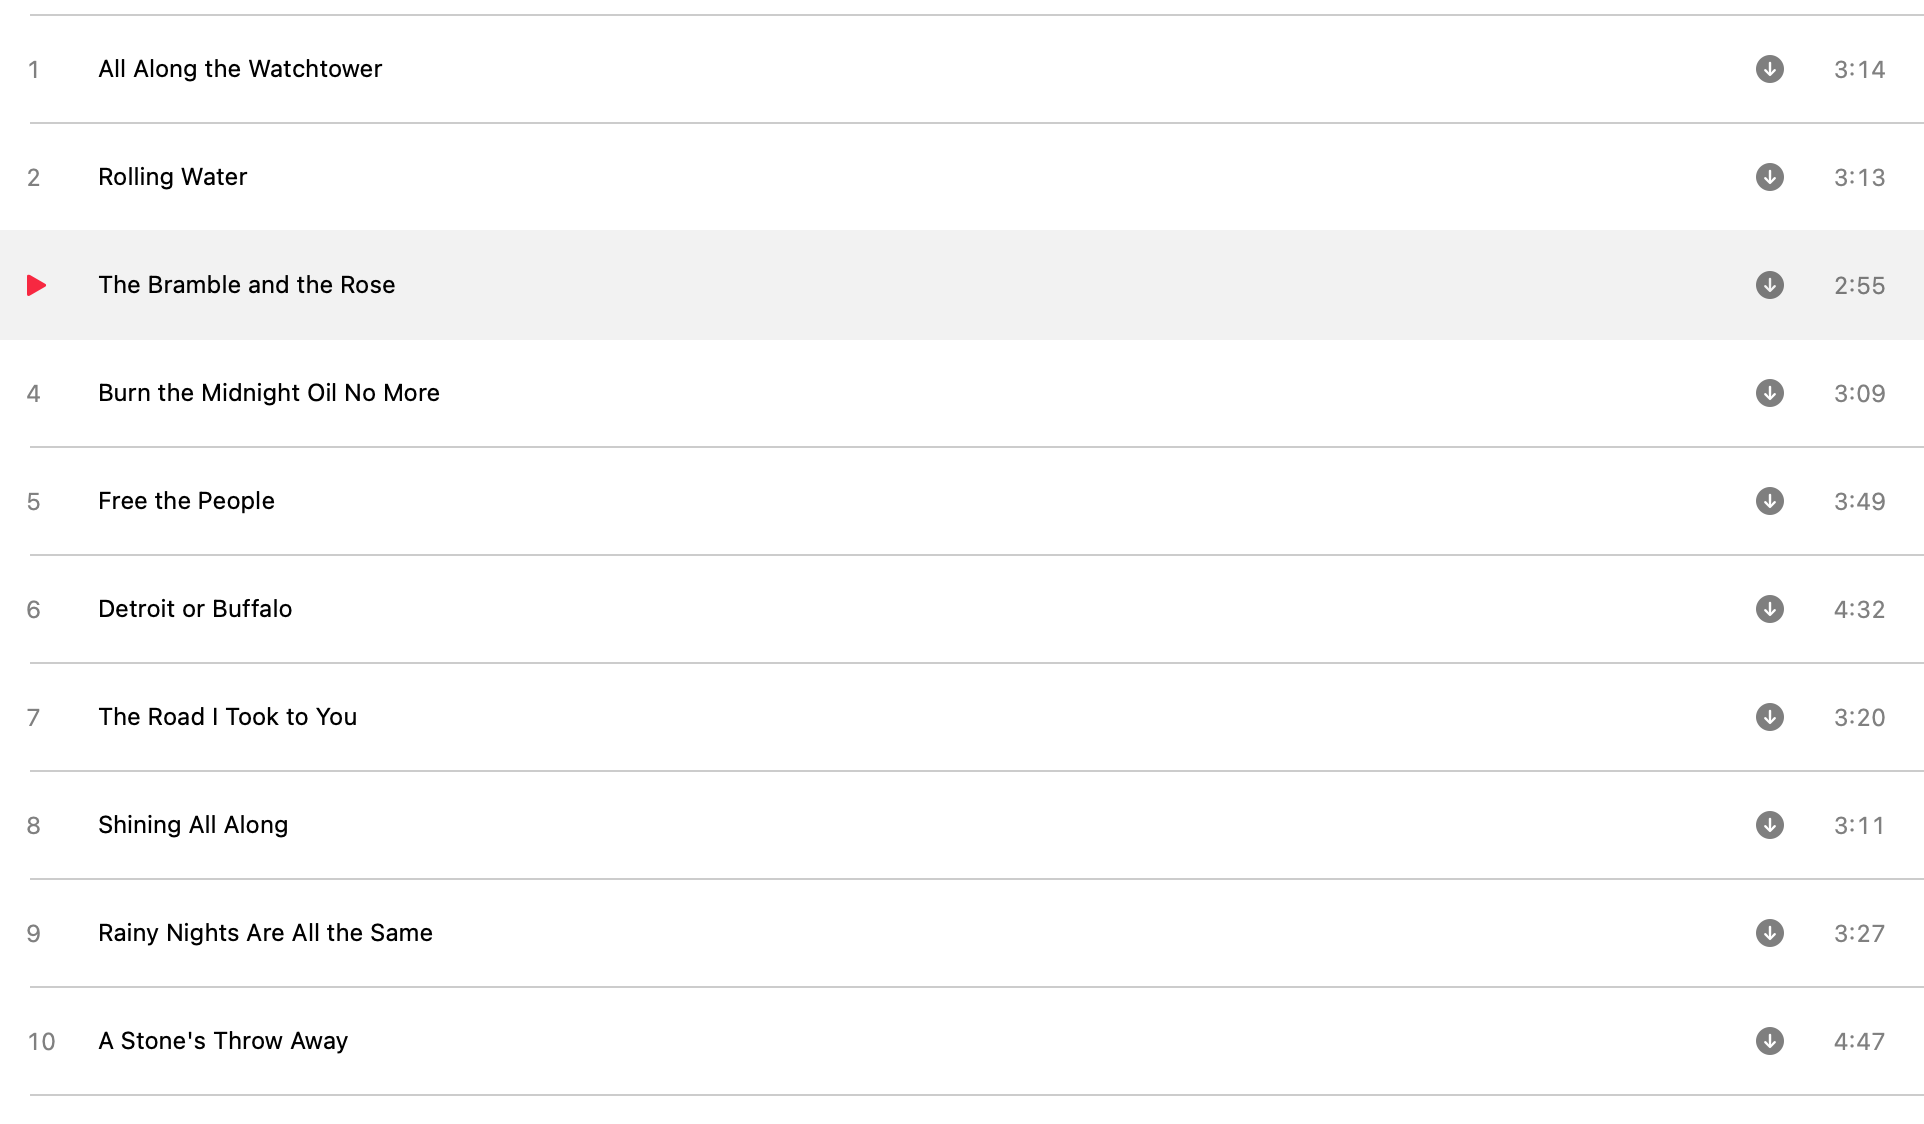1924x1124 pixels.
Task: Download Burn the Midnight Oil No More
Action: pyautogui.click(x=1769, y=393)
